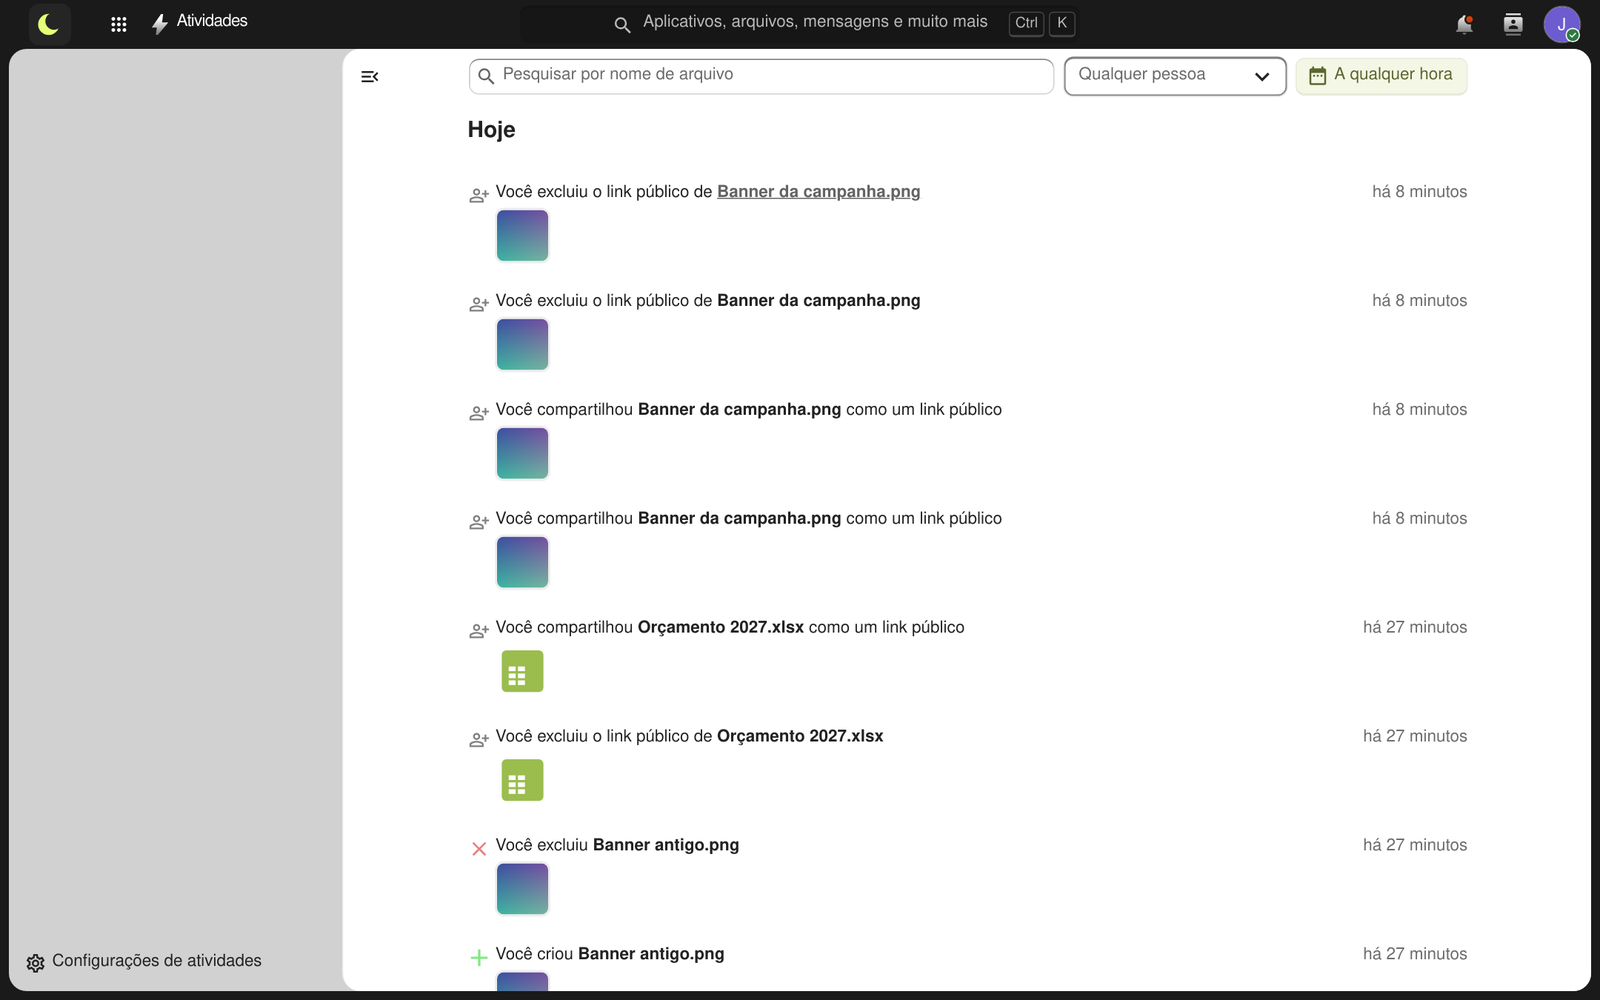1600x1000 pixels.
Task: Click the spreadsheet icon under deleted link Orçamento entry
Action: [522, 780]
